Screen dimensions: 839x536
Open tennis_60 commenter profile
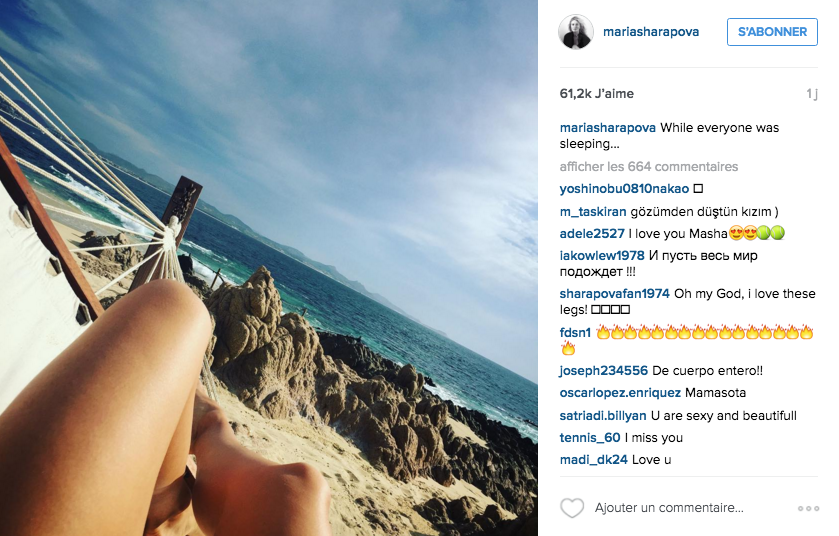click(590, 438)
